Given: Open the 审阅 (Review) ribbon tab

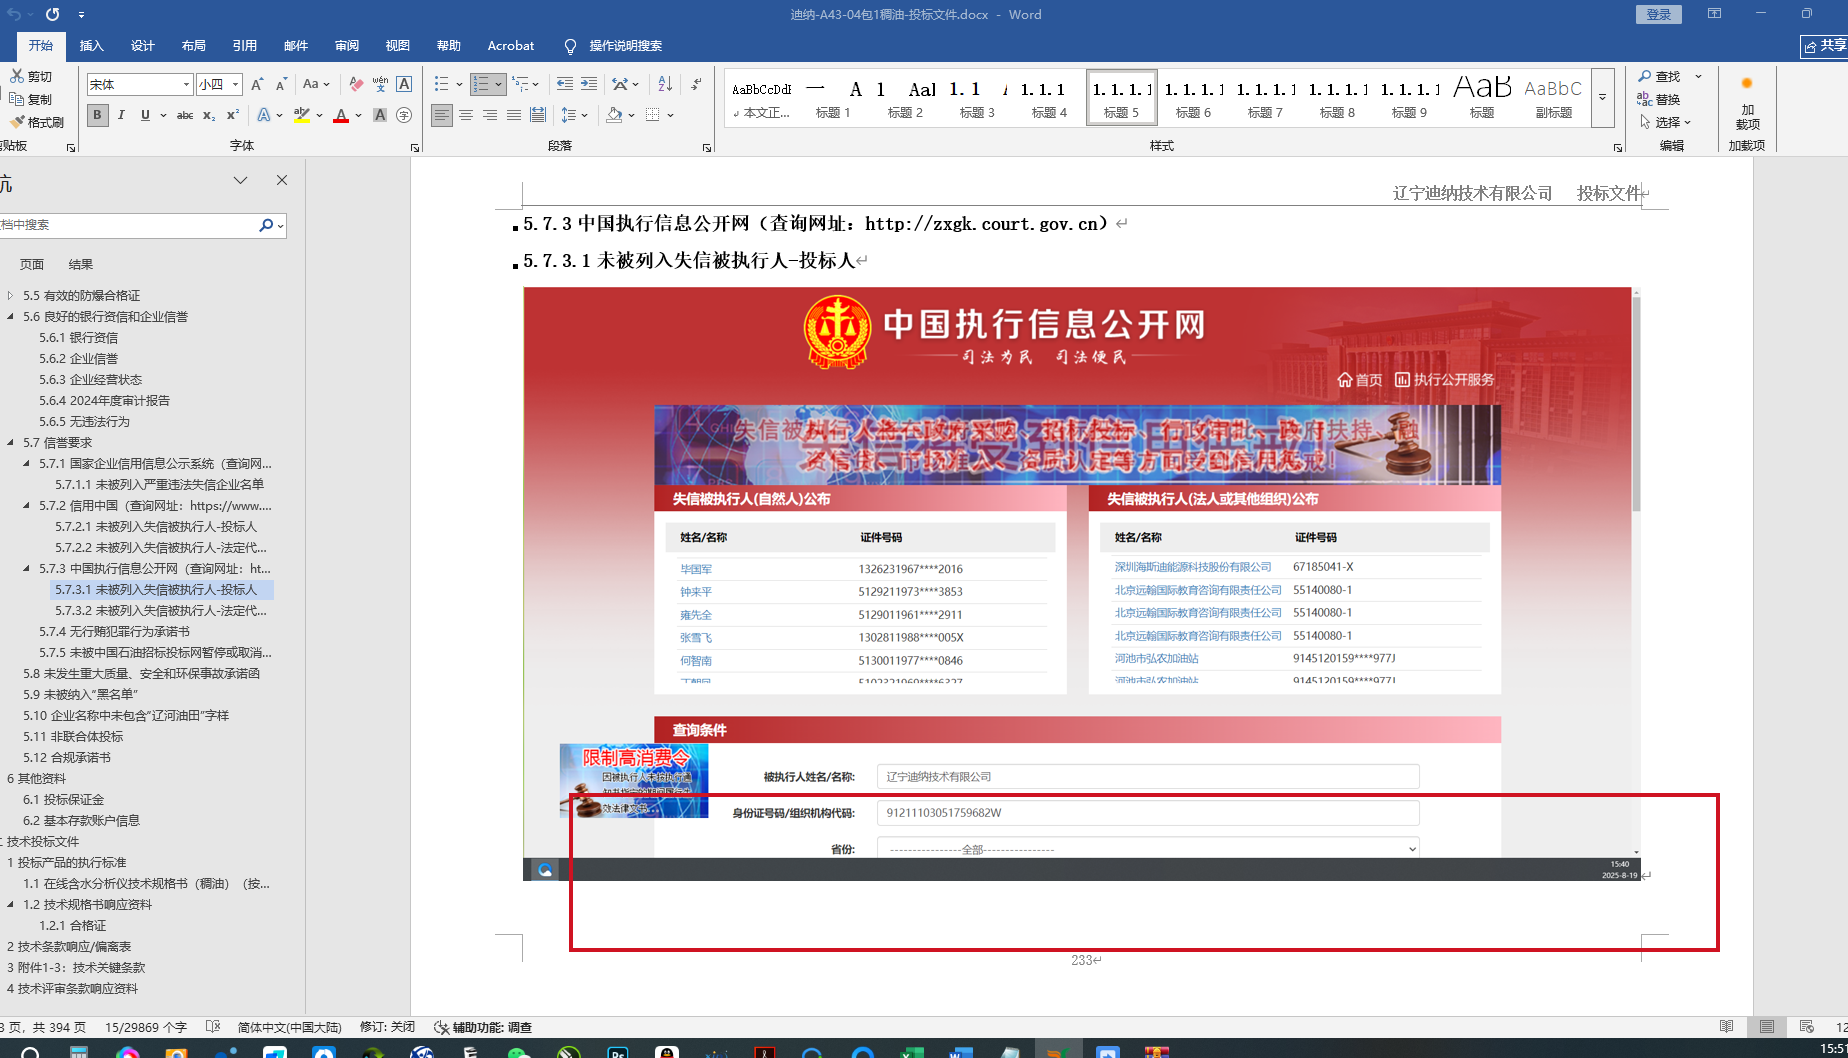Looking at the screenshot, I should tap(346, 46).
